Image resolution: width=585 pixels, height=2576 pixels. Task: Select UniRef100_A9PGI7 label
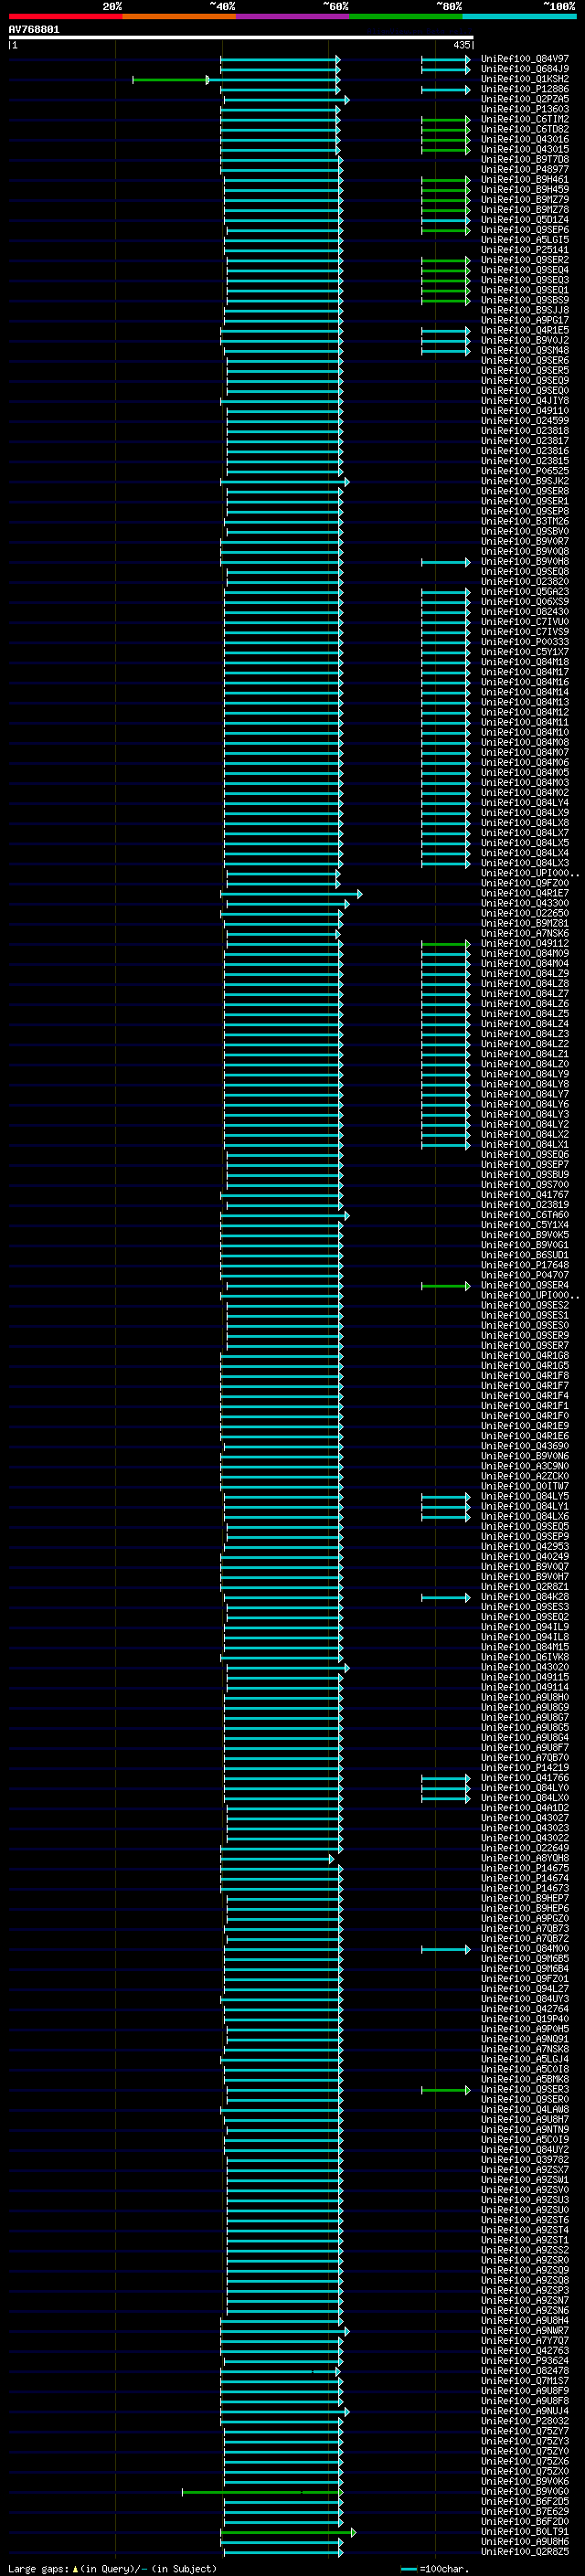(525, 320)
